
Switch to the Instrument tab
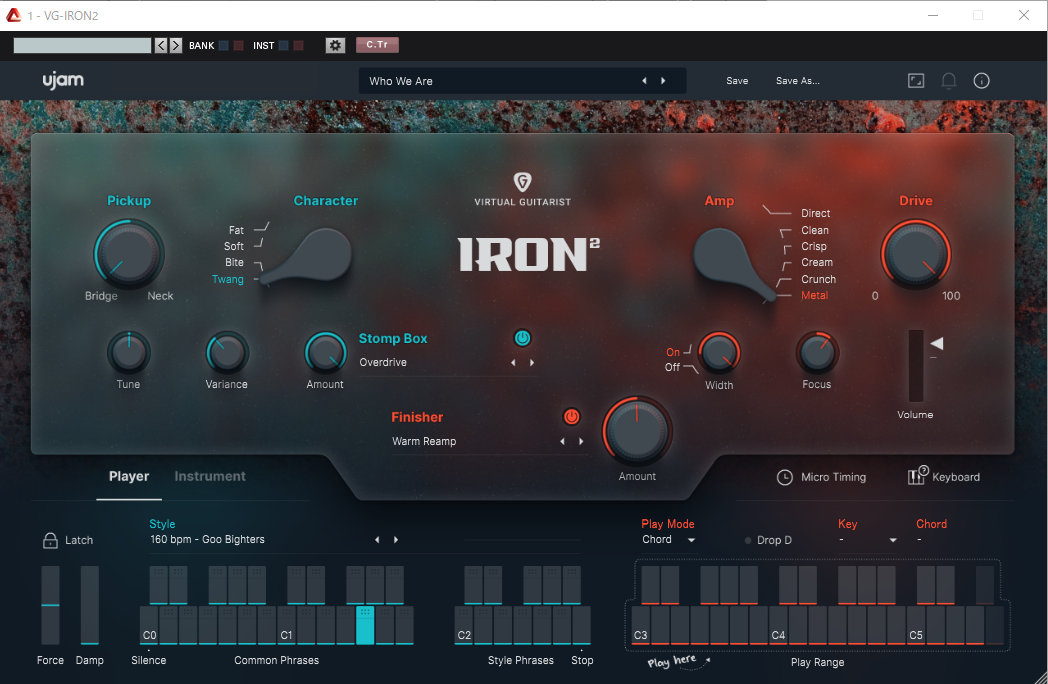click(210, 476)
